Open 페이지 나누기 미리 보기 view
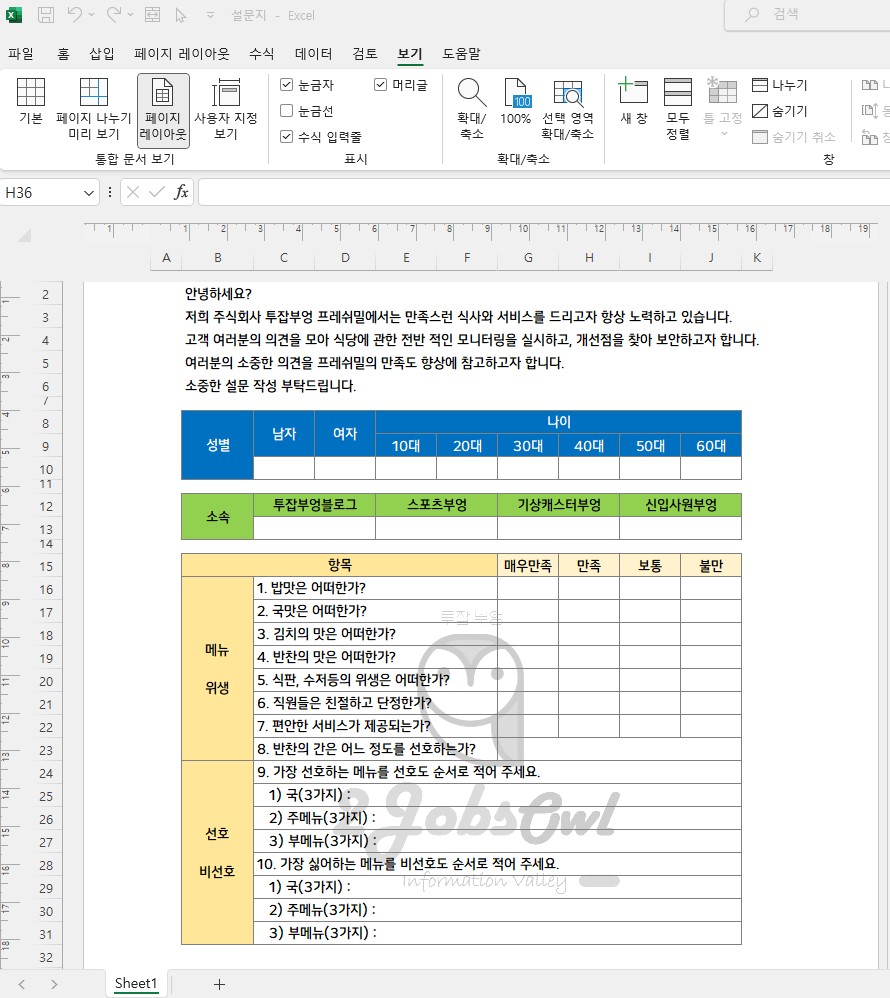Viewport: 890px width, 998px height. click(94, 109)
